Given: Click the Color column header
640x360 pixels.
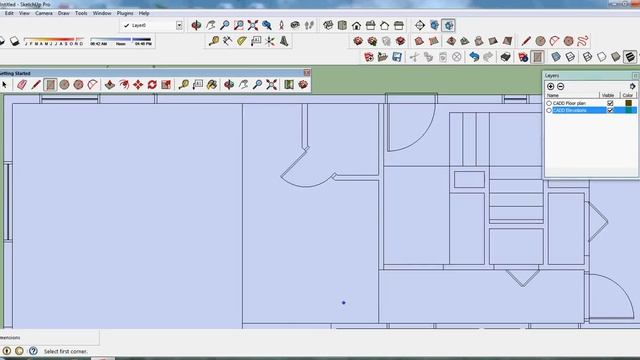Looking at the screenshot, I should [628, 95].
